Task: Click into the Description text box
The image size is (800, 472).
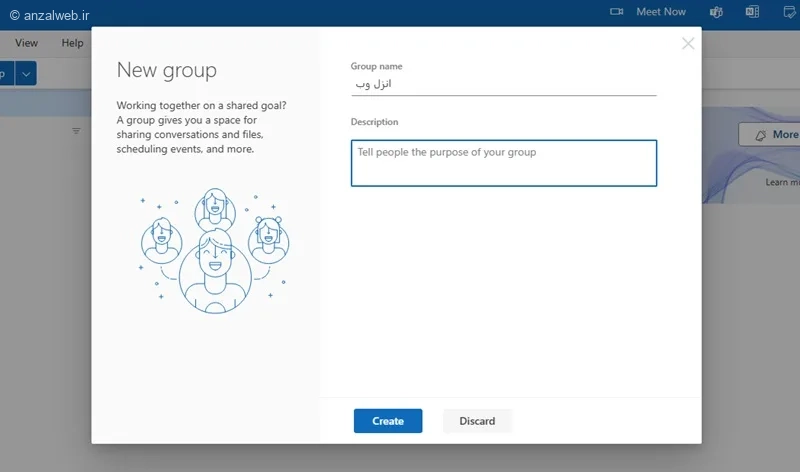Action: (504, 163)
